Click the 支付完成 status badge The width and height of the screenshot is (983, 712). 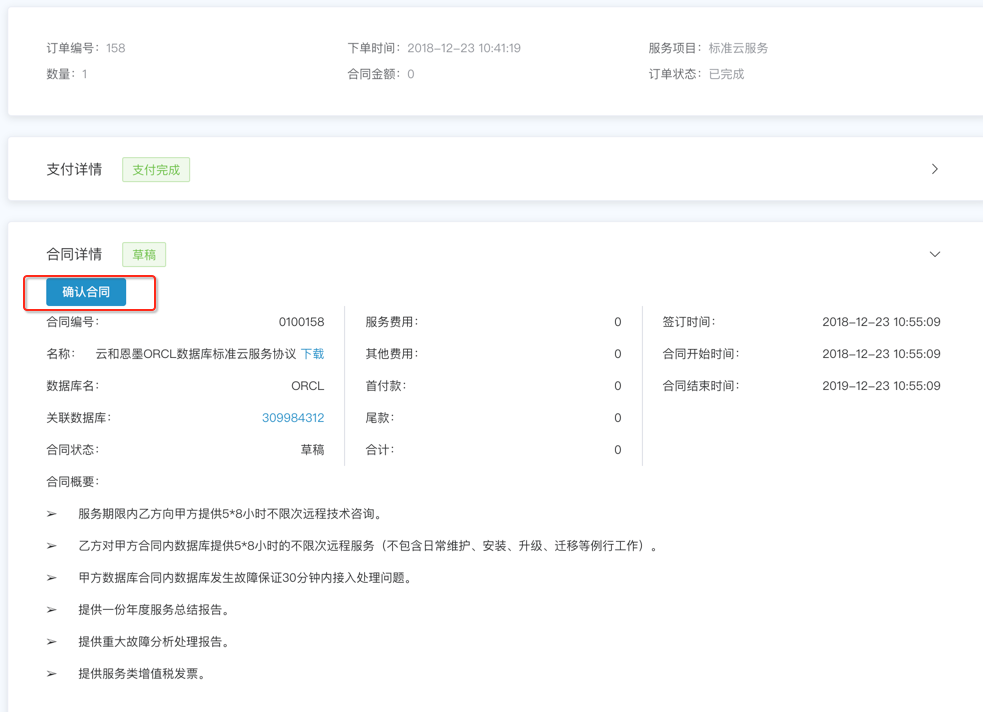pos(156,170)
